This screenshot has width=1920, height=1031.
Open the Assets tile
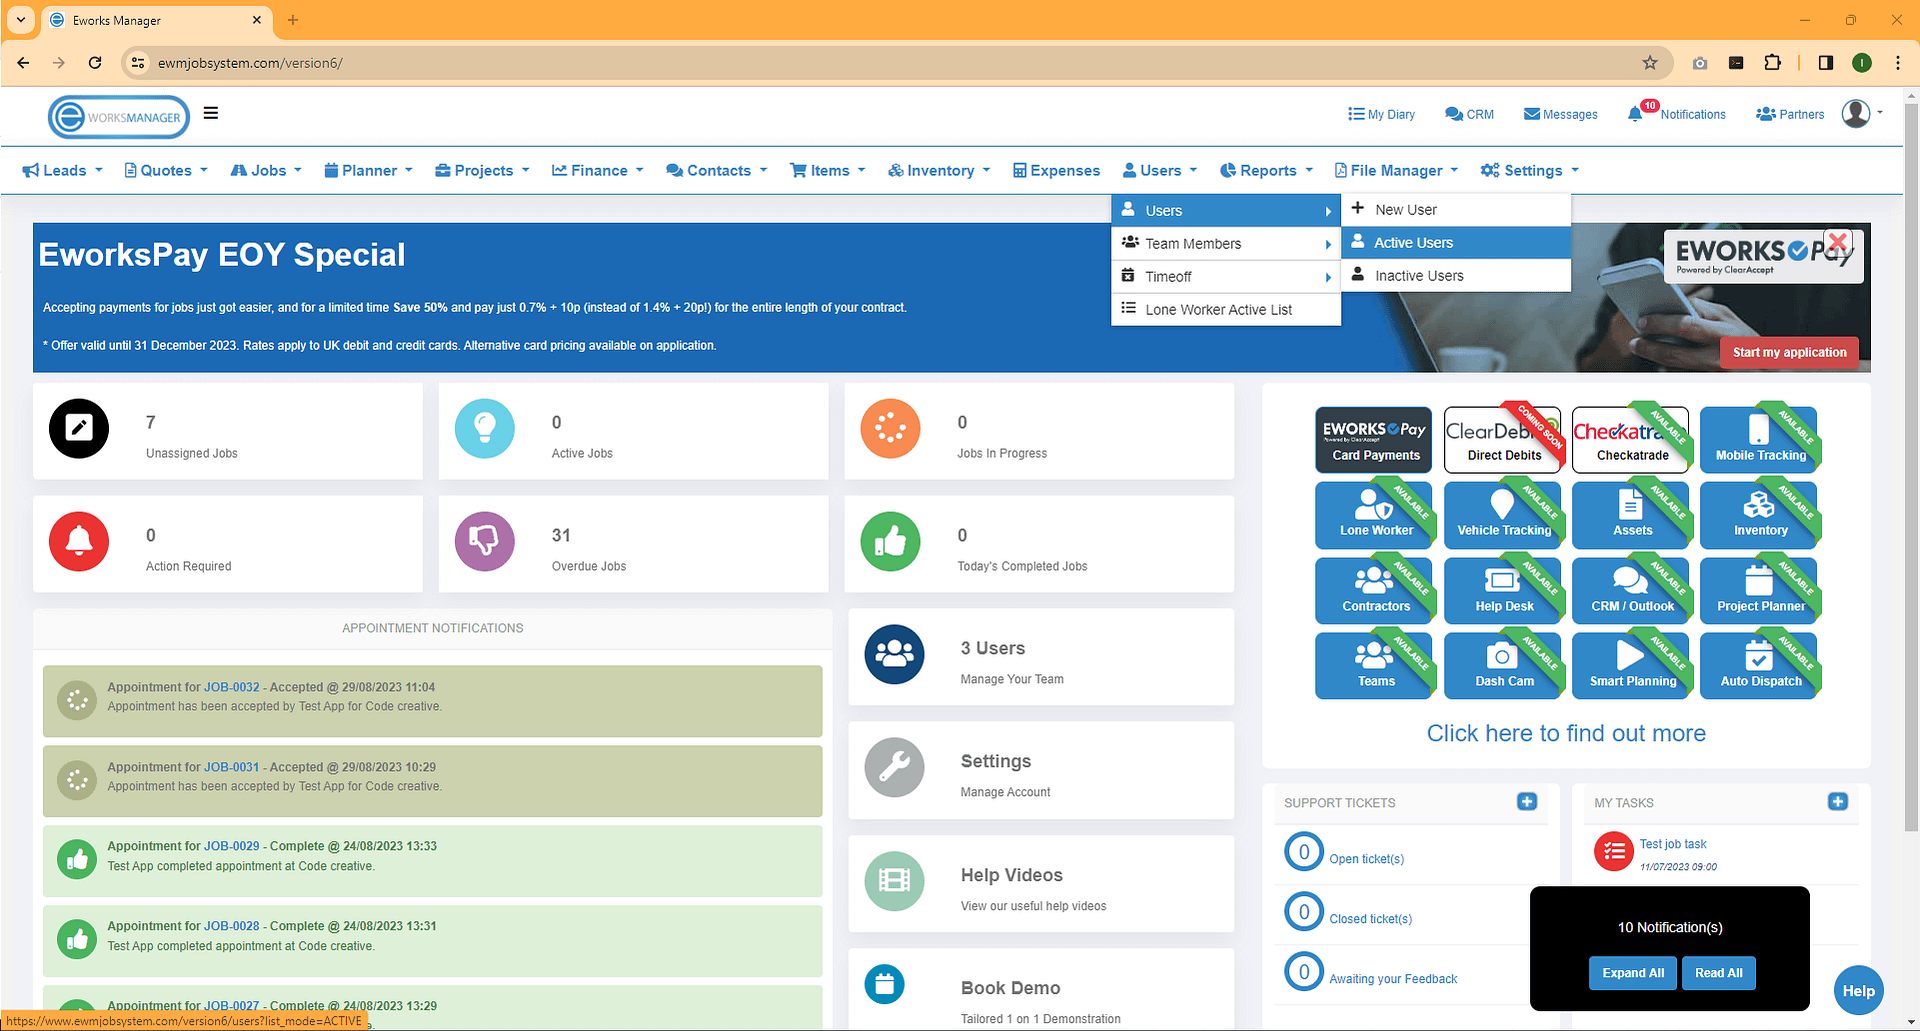[x=1631, y=515]
